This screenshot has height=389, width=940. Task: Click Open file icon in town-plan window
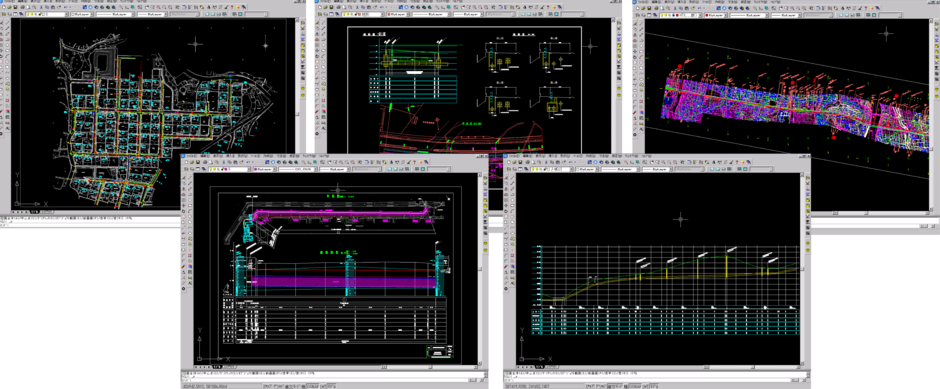coord(9,7)
